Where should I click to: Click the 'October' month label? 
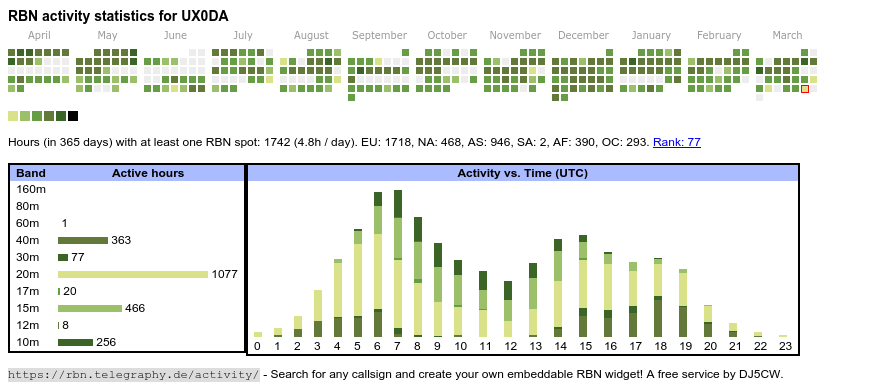tap(447, 36)
